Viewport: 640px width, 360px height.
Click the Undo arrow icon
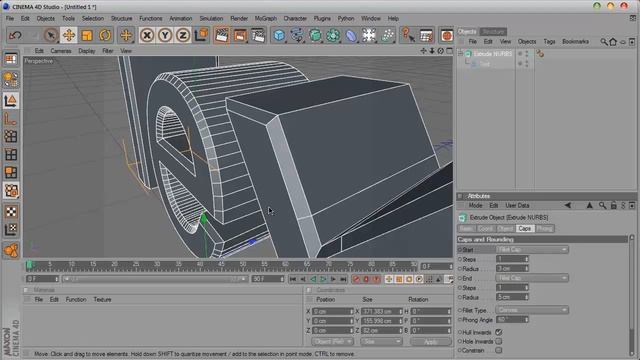click(15, 35)
